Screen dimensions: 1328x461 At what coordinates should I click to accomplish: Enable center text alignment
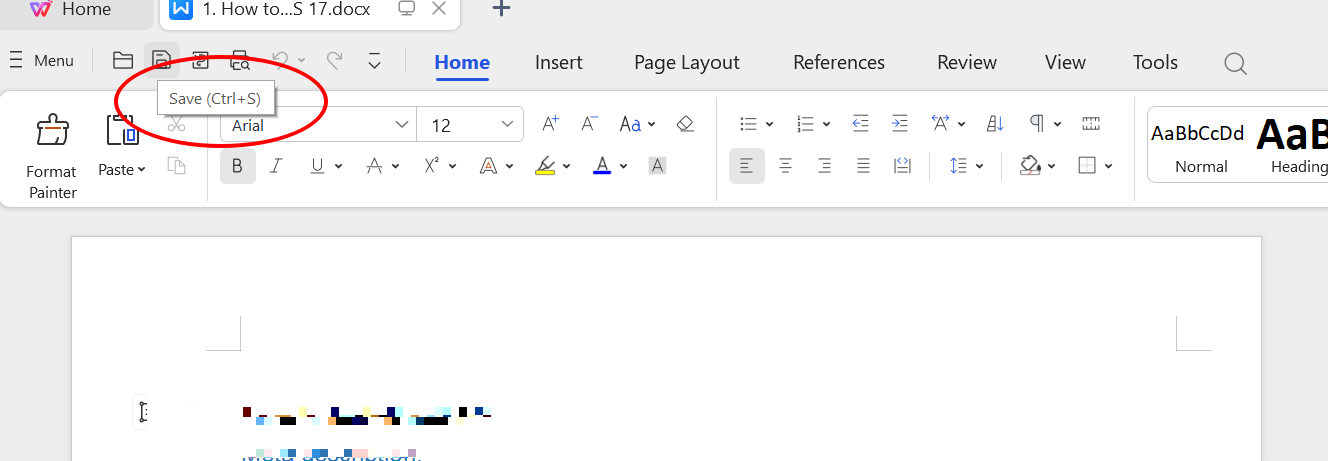[x=786, y=166]
